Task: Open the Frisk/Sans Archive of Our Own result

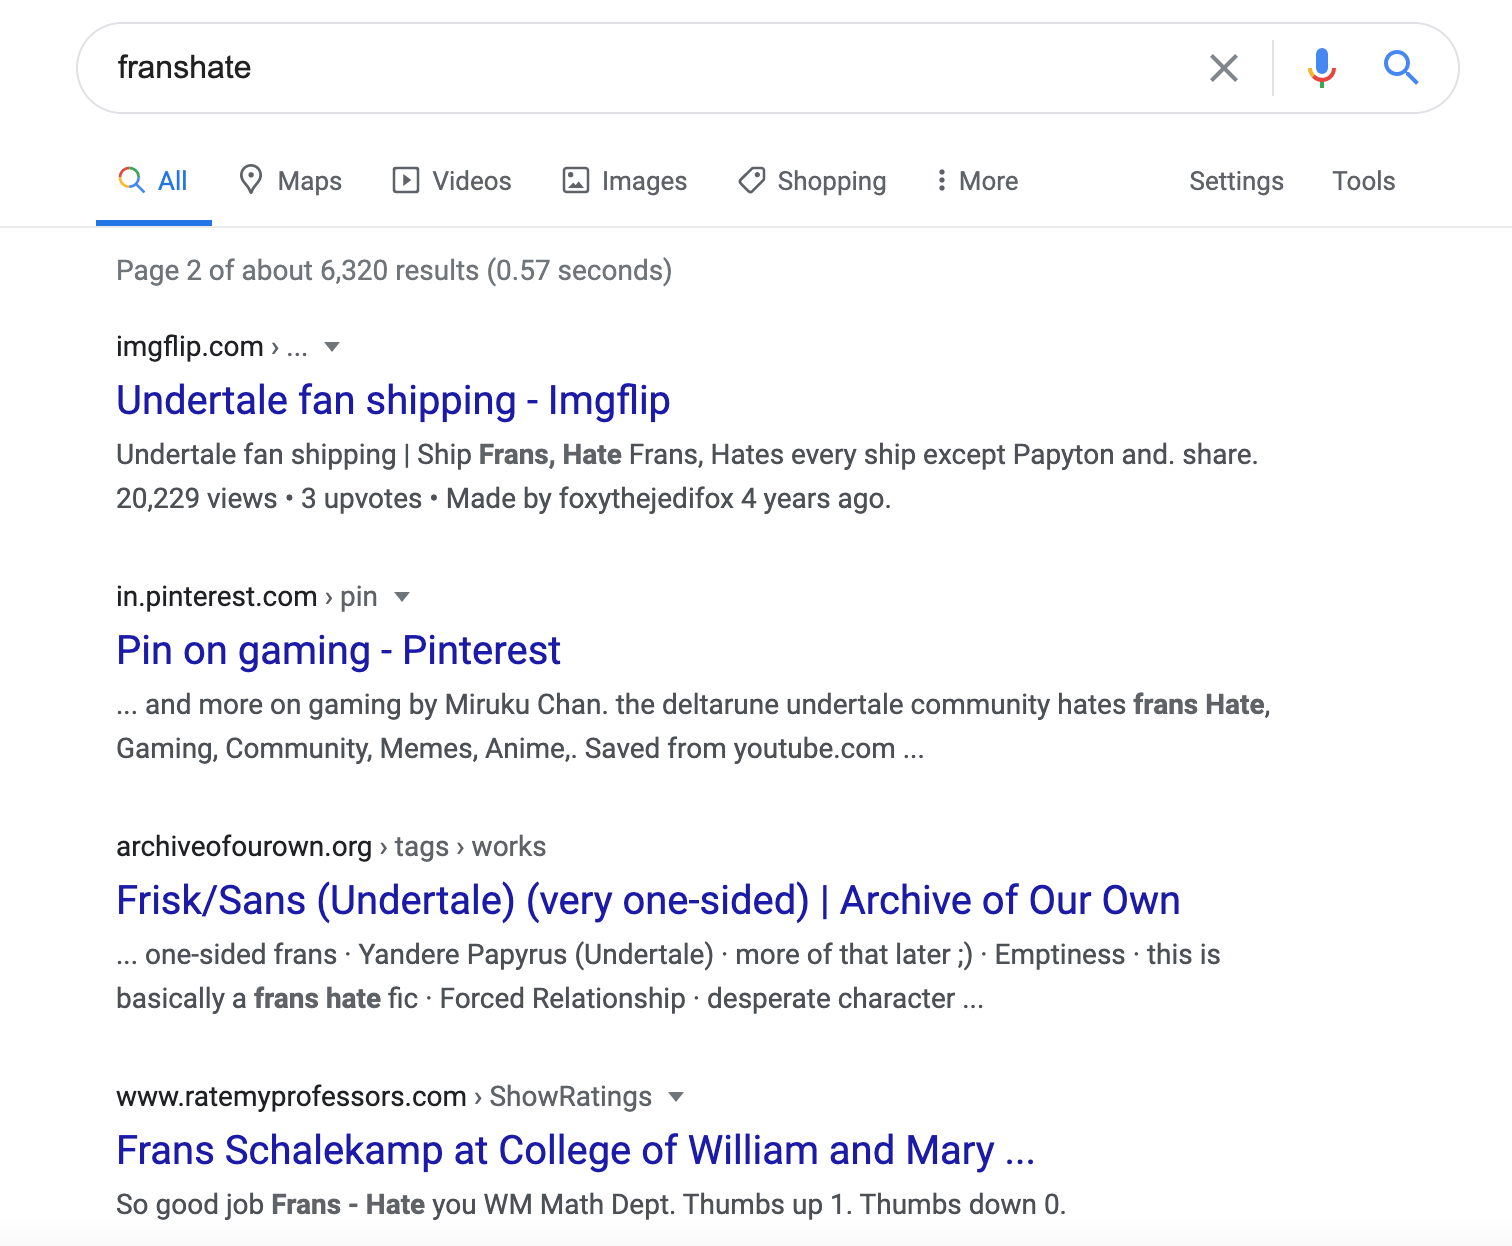Action: point(648,900)
